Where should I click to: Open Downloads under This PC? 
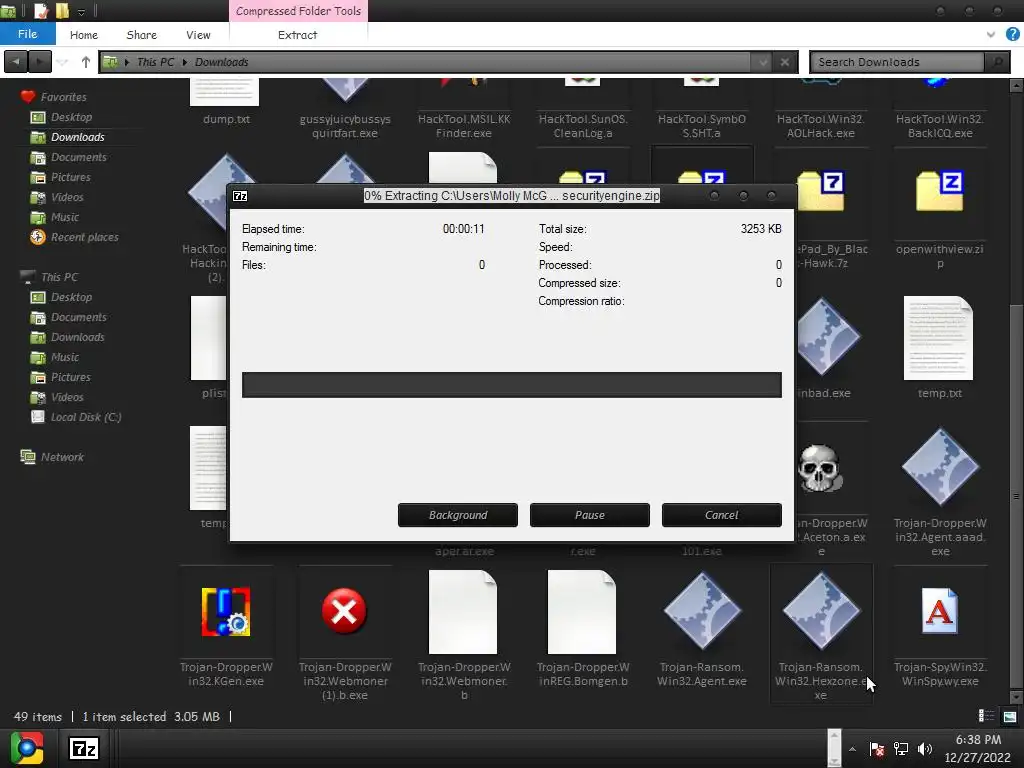pyautogui.click(x=78, y=337)
